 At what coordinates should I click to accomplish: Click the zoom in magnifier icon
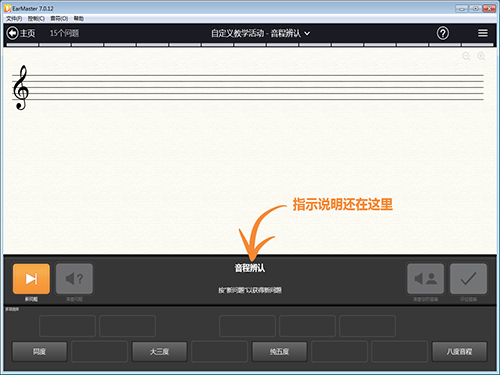coord(481,56)
